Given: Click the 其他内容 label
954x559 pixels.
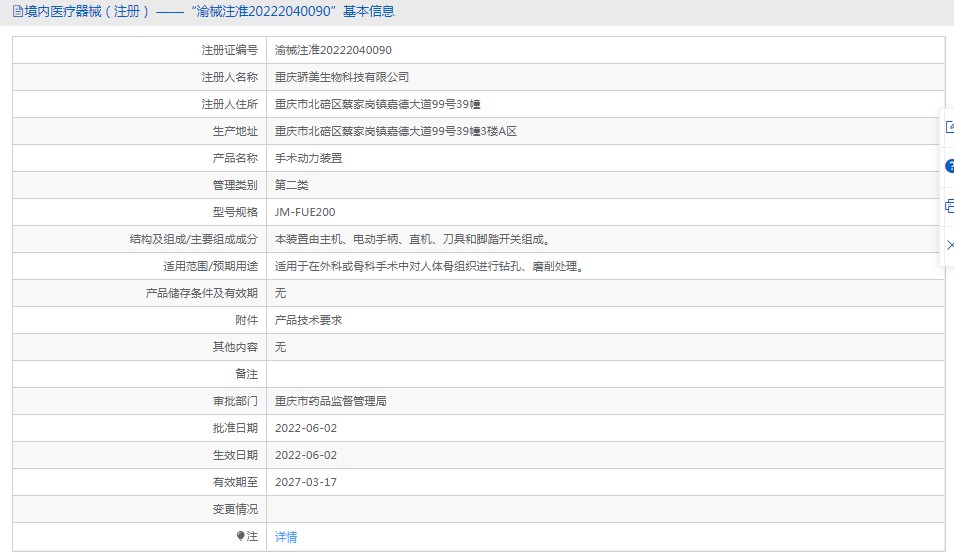Looking at the screenshot, I should (235, 347).
